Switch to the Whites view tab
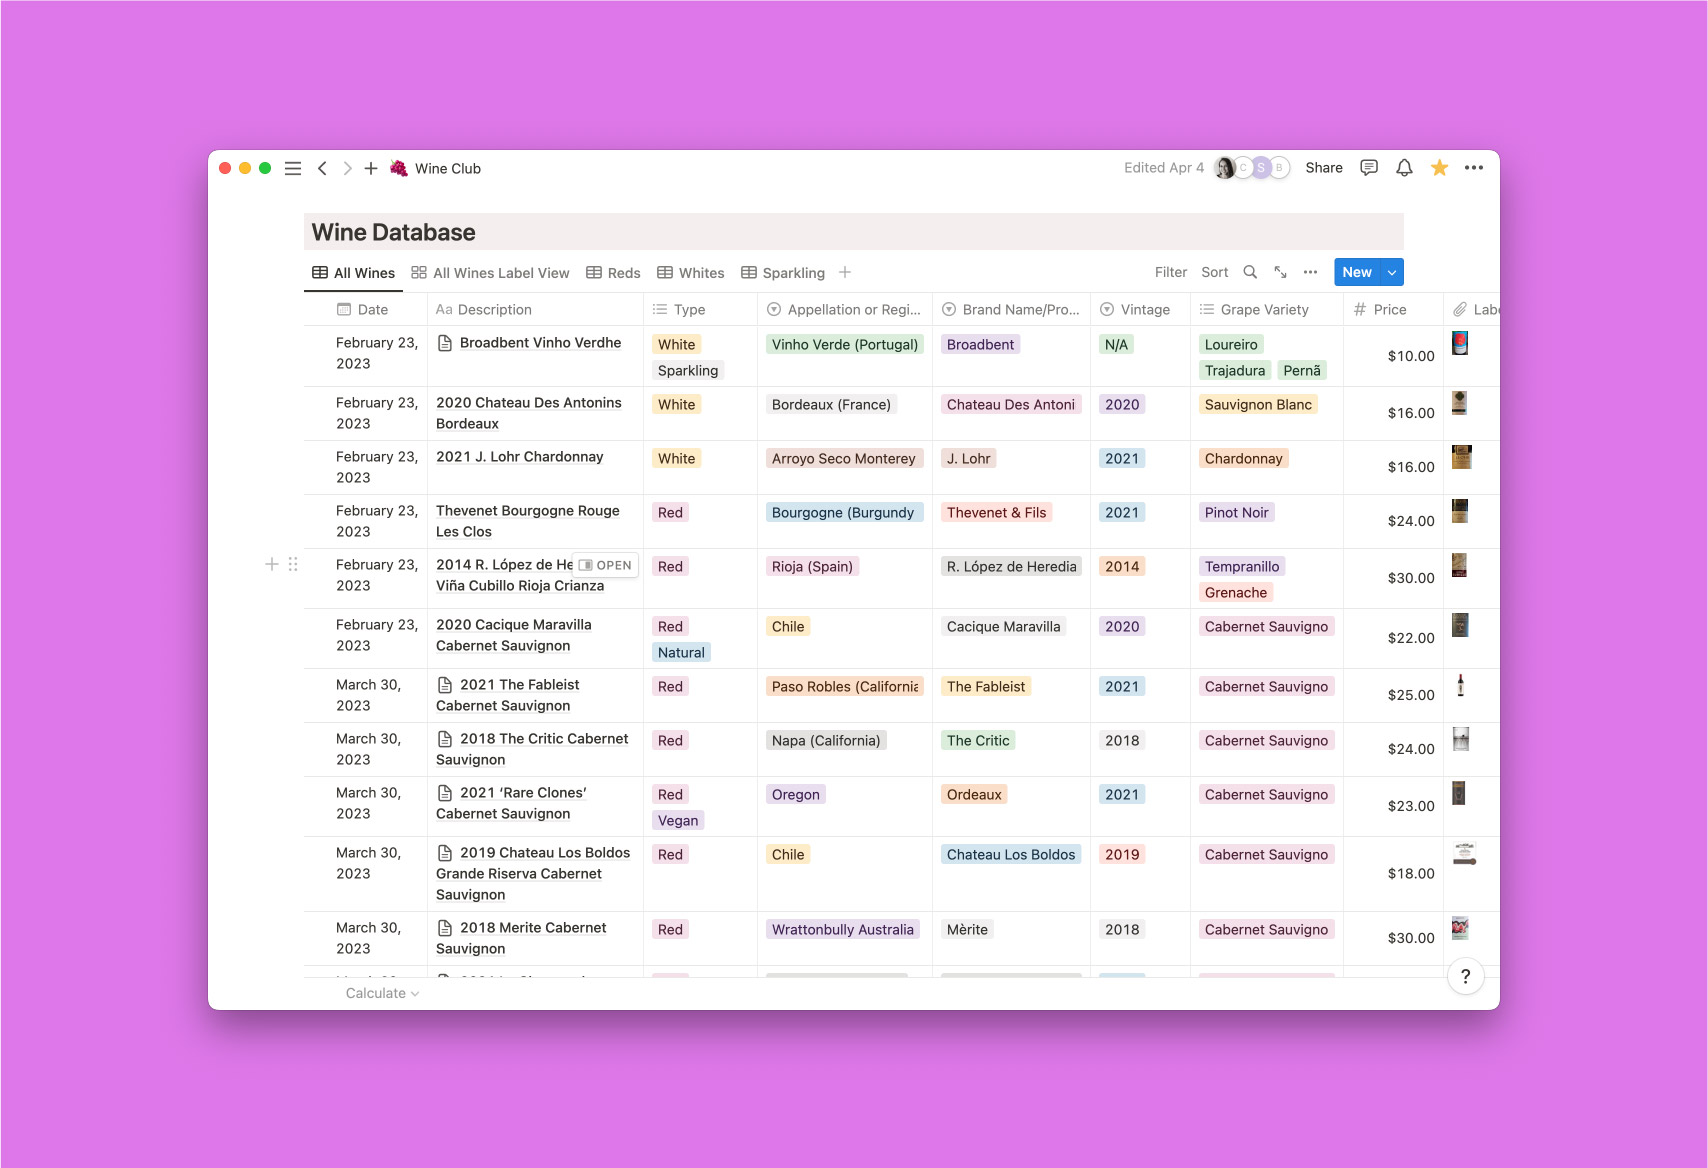 click(690, 272)
